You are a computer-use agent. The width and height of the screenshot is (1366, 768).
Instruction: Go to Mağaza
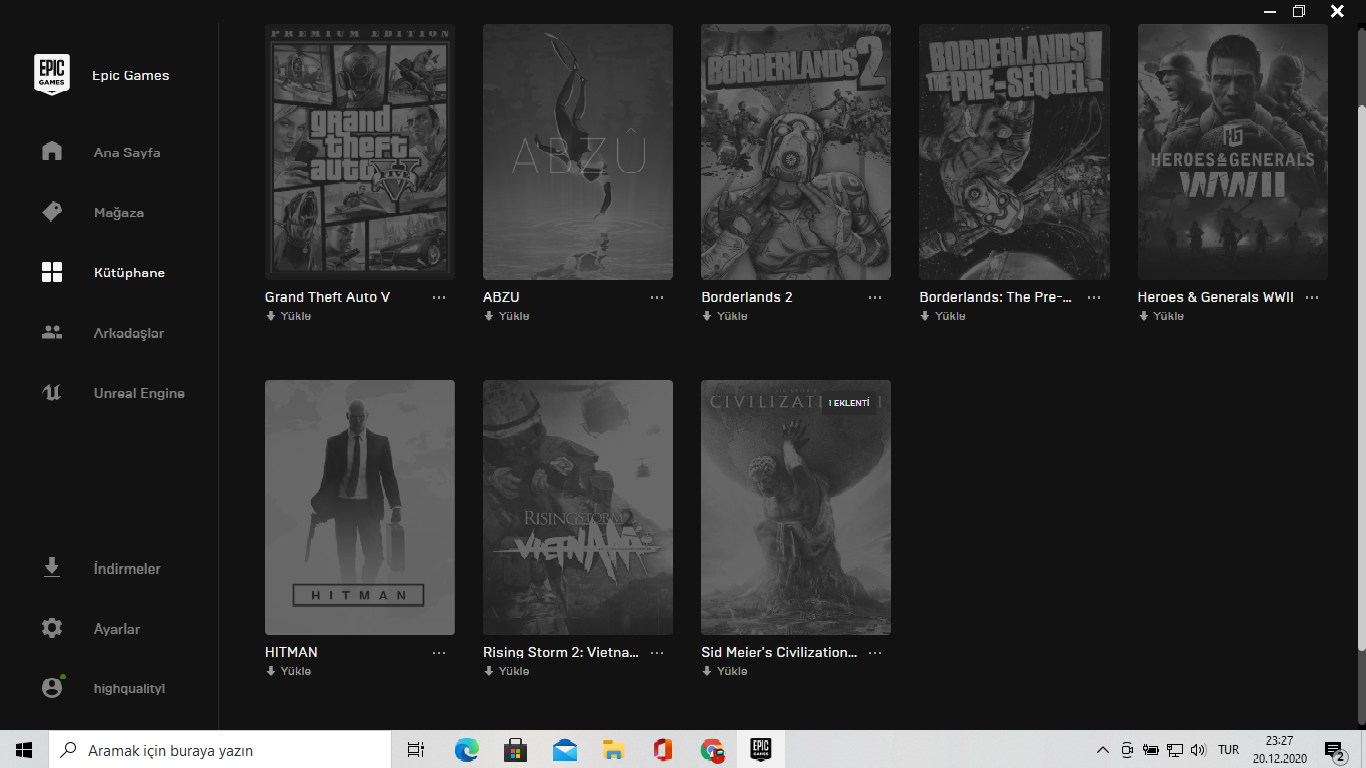(x=119, y=213)
